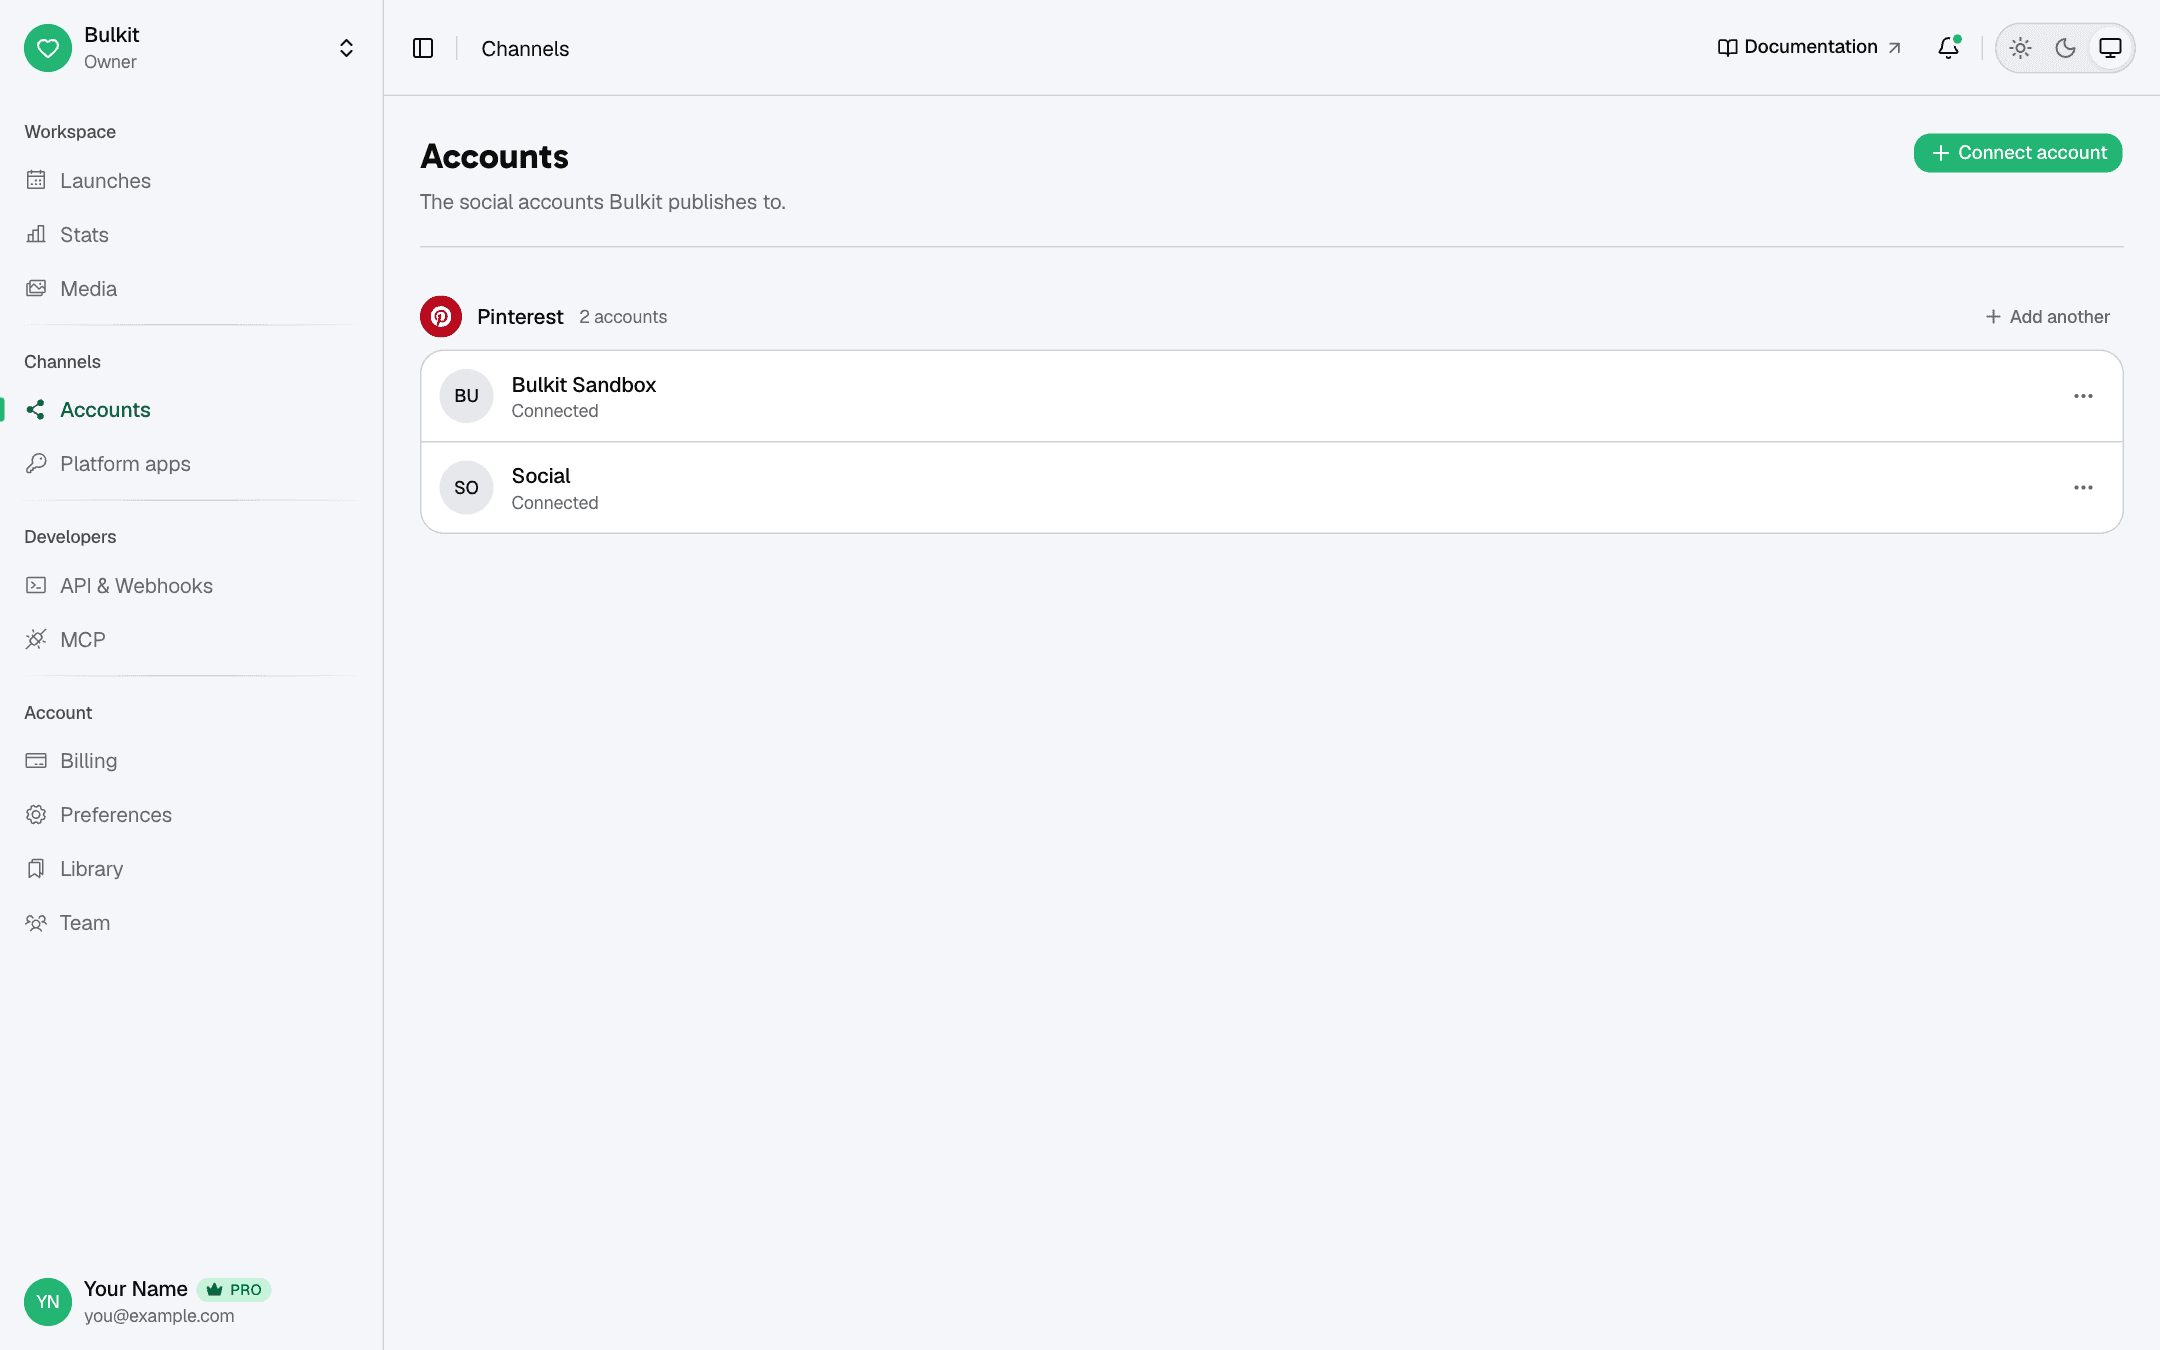
Task: Open more options for Bulkit Sandbox
Action: [x=2083, y=396]
